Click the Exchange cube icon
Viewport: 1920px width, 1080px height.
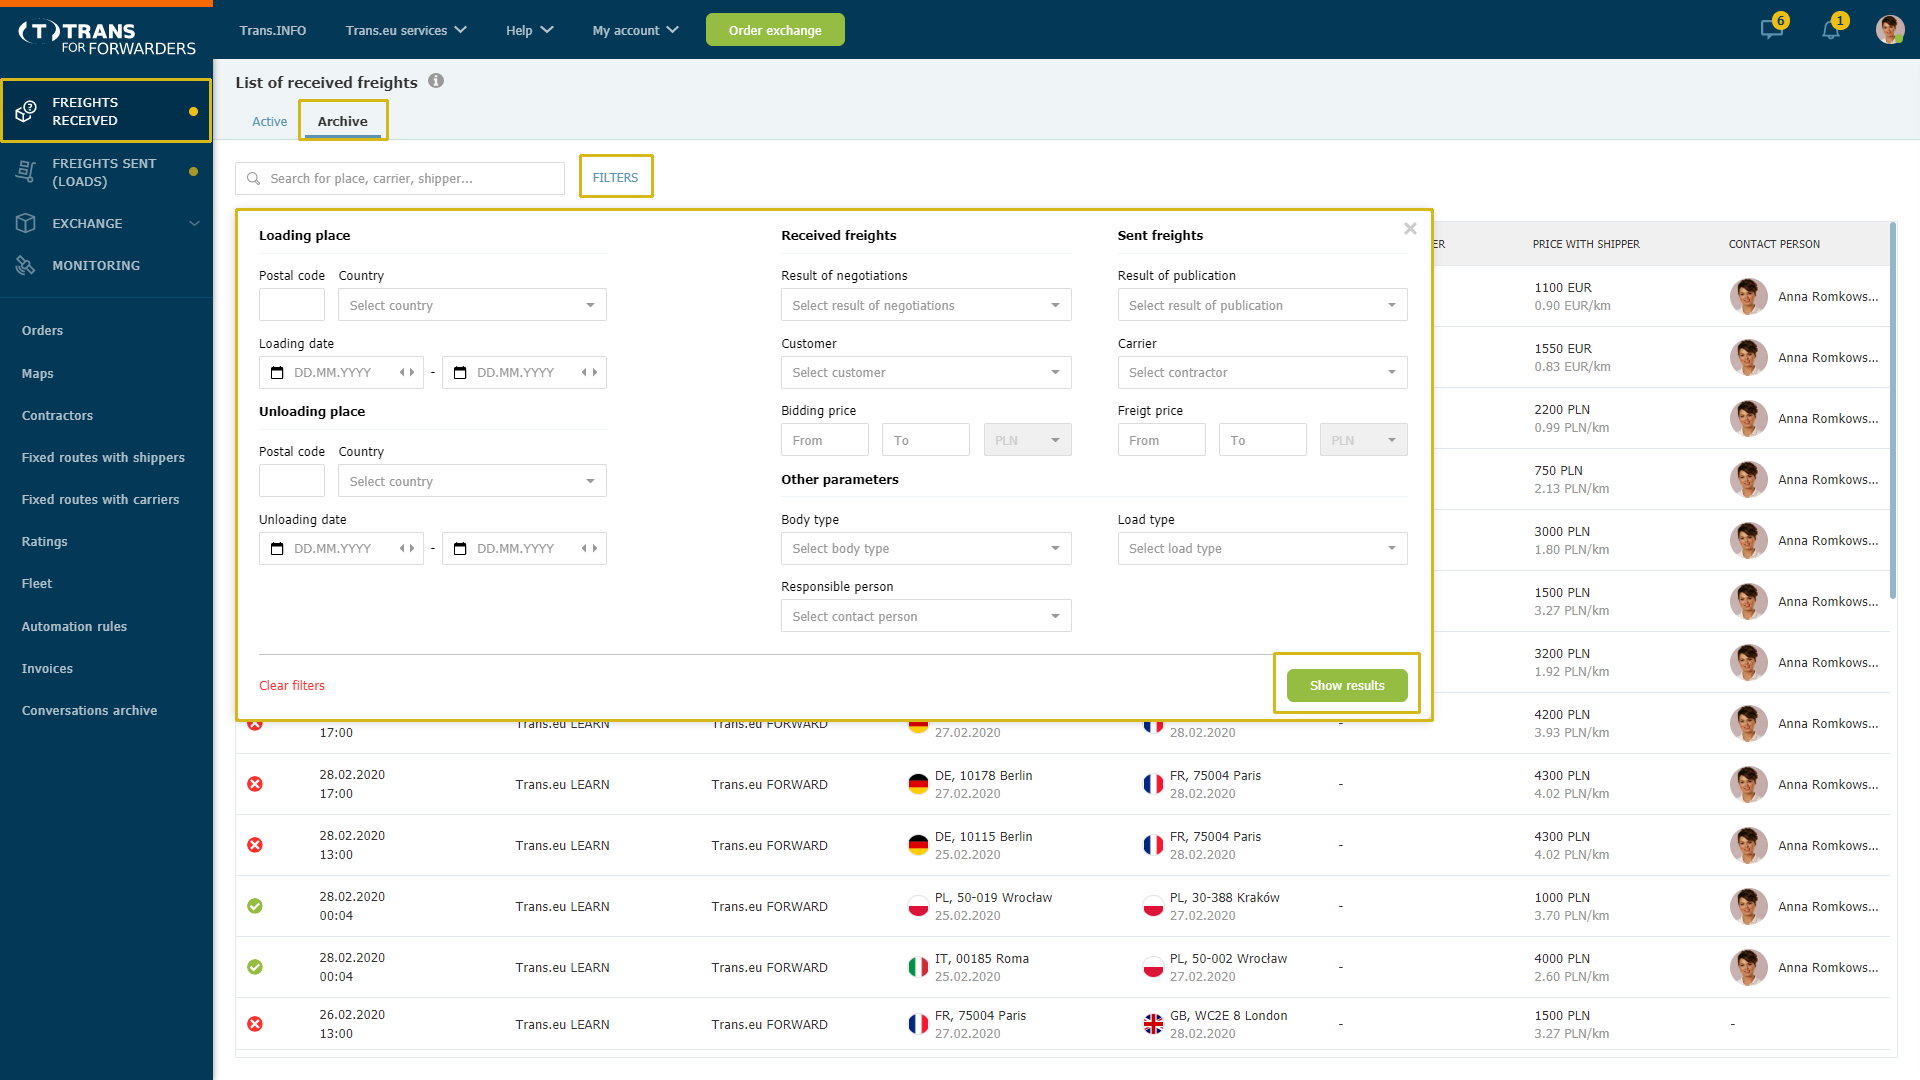[26, 223]
